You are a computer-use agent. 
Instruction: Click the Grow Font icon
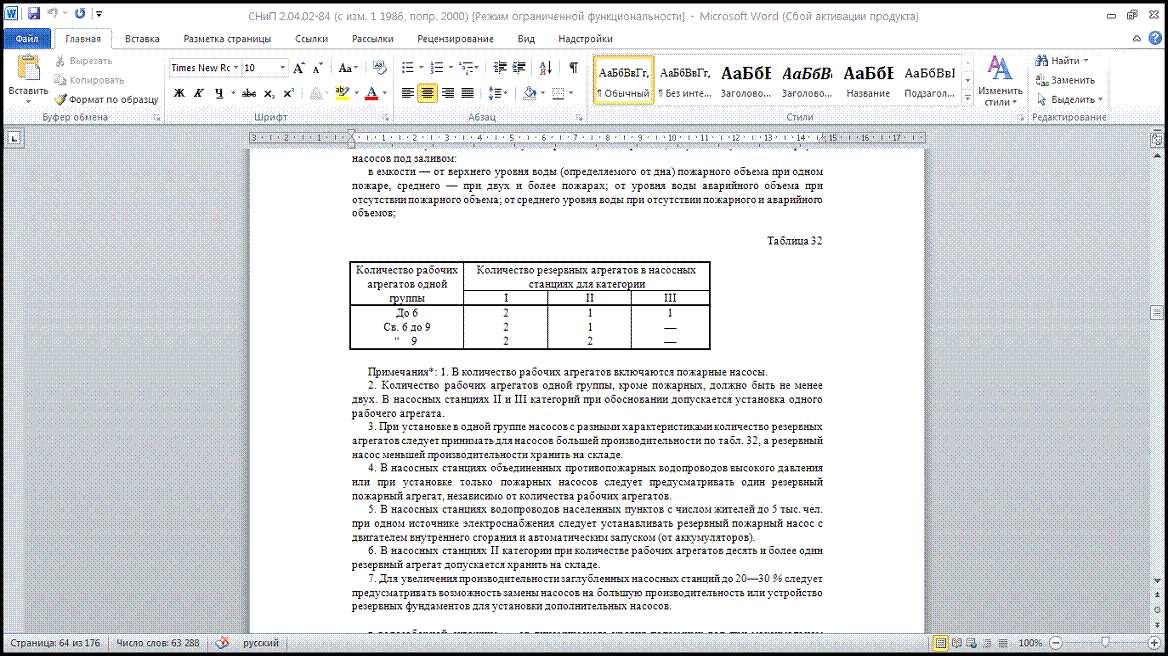click(299, 68)
